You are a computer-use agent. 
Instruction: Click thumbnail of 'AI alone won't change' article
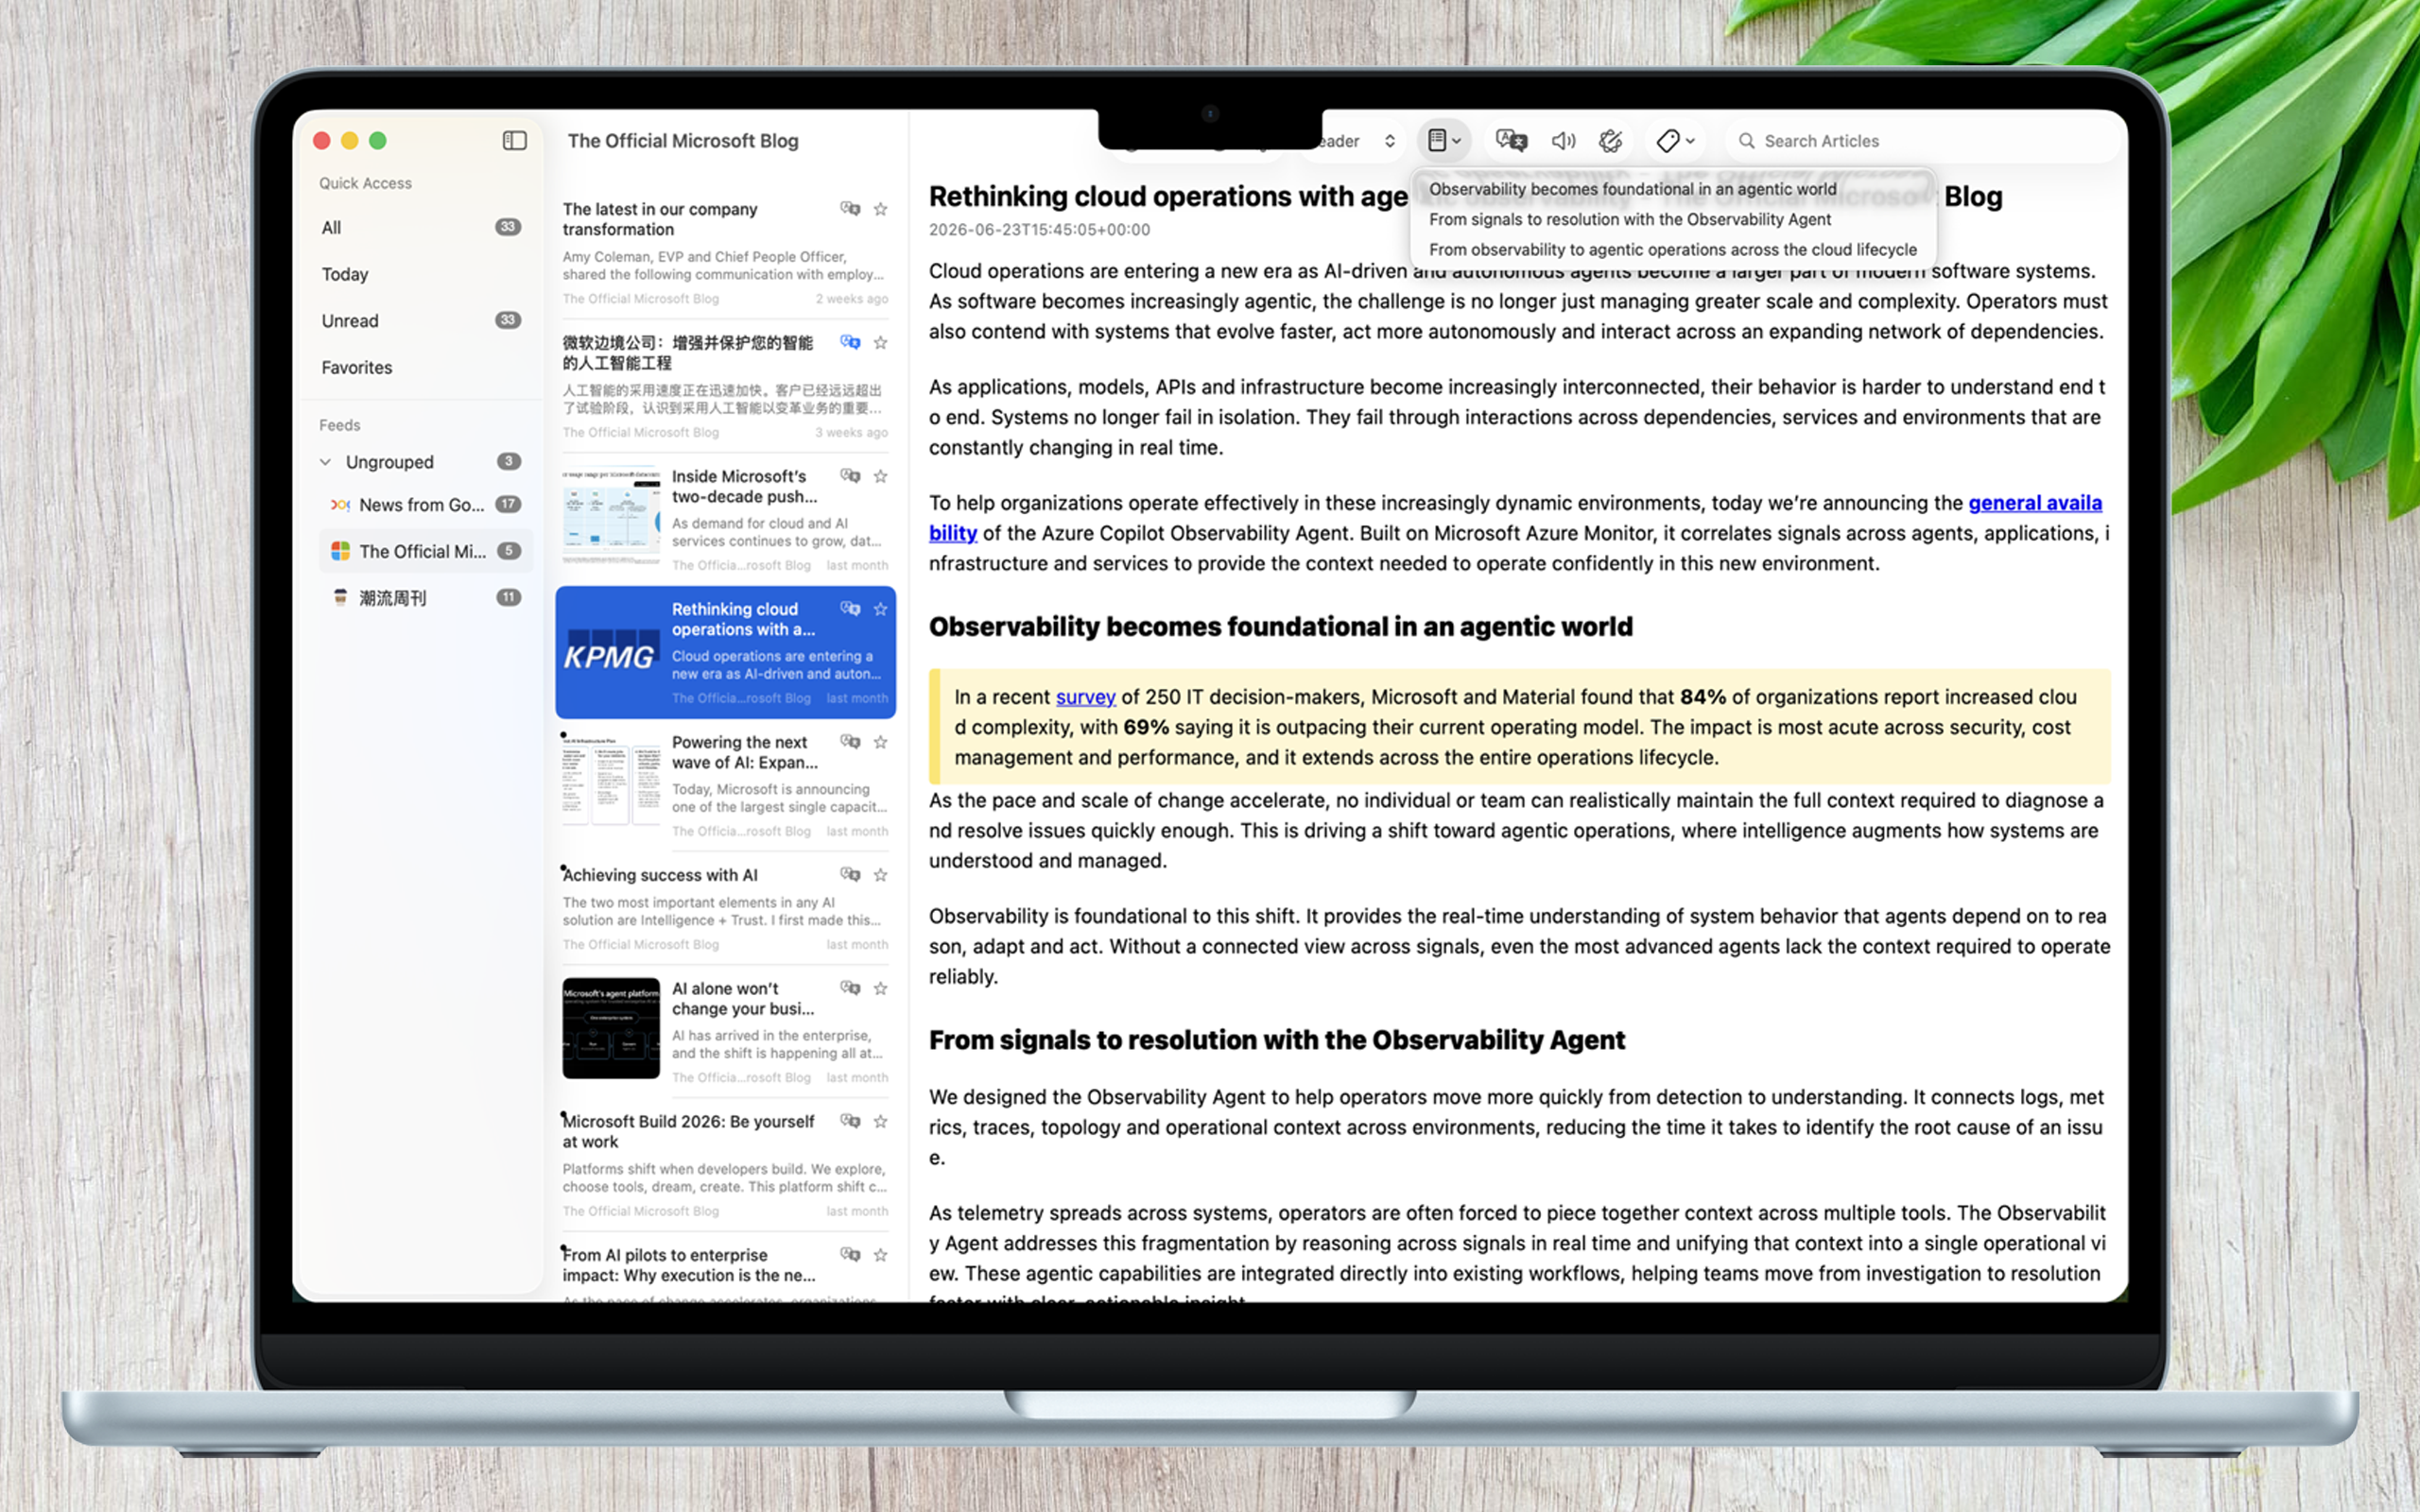tap(611, 1028)
